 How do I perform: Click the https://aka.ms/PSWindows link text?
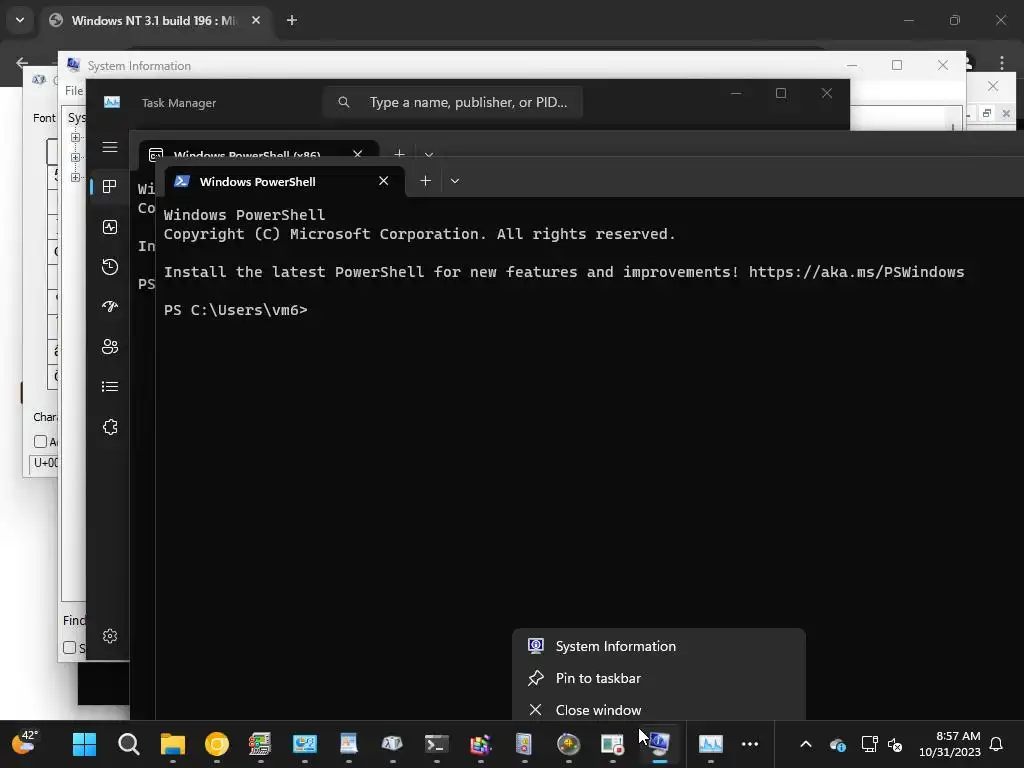pyautogui.click(x=856, y=272)
